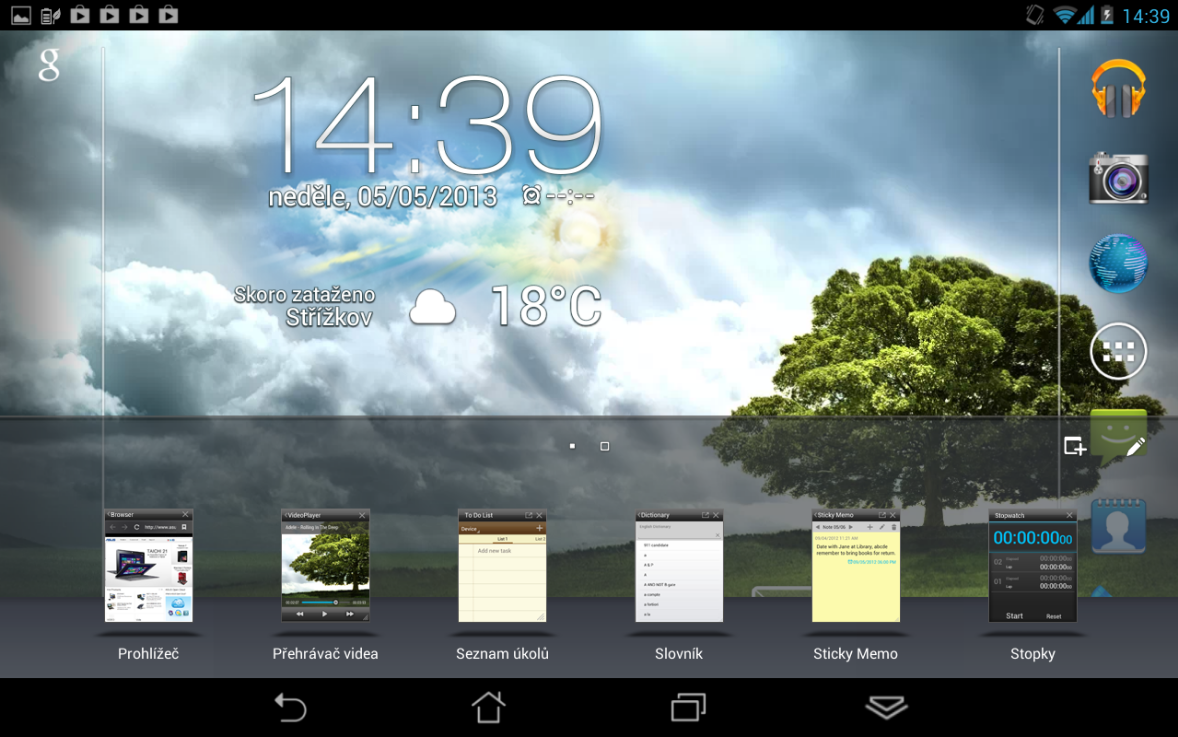
Task: Open the green Messaging app
Action: [1118, 436]
